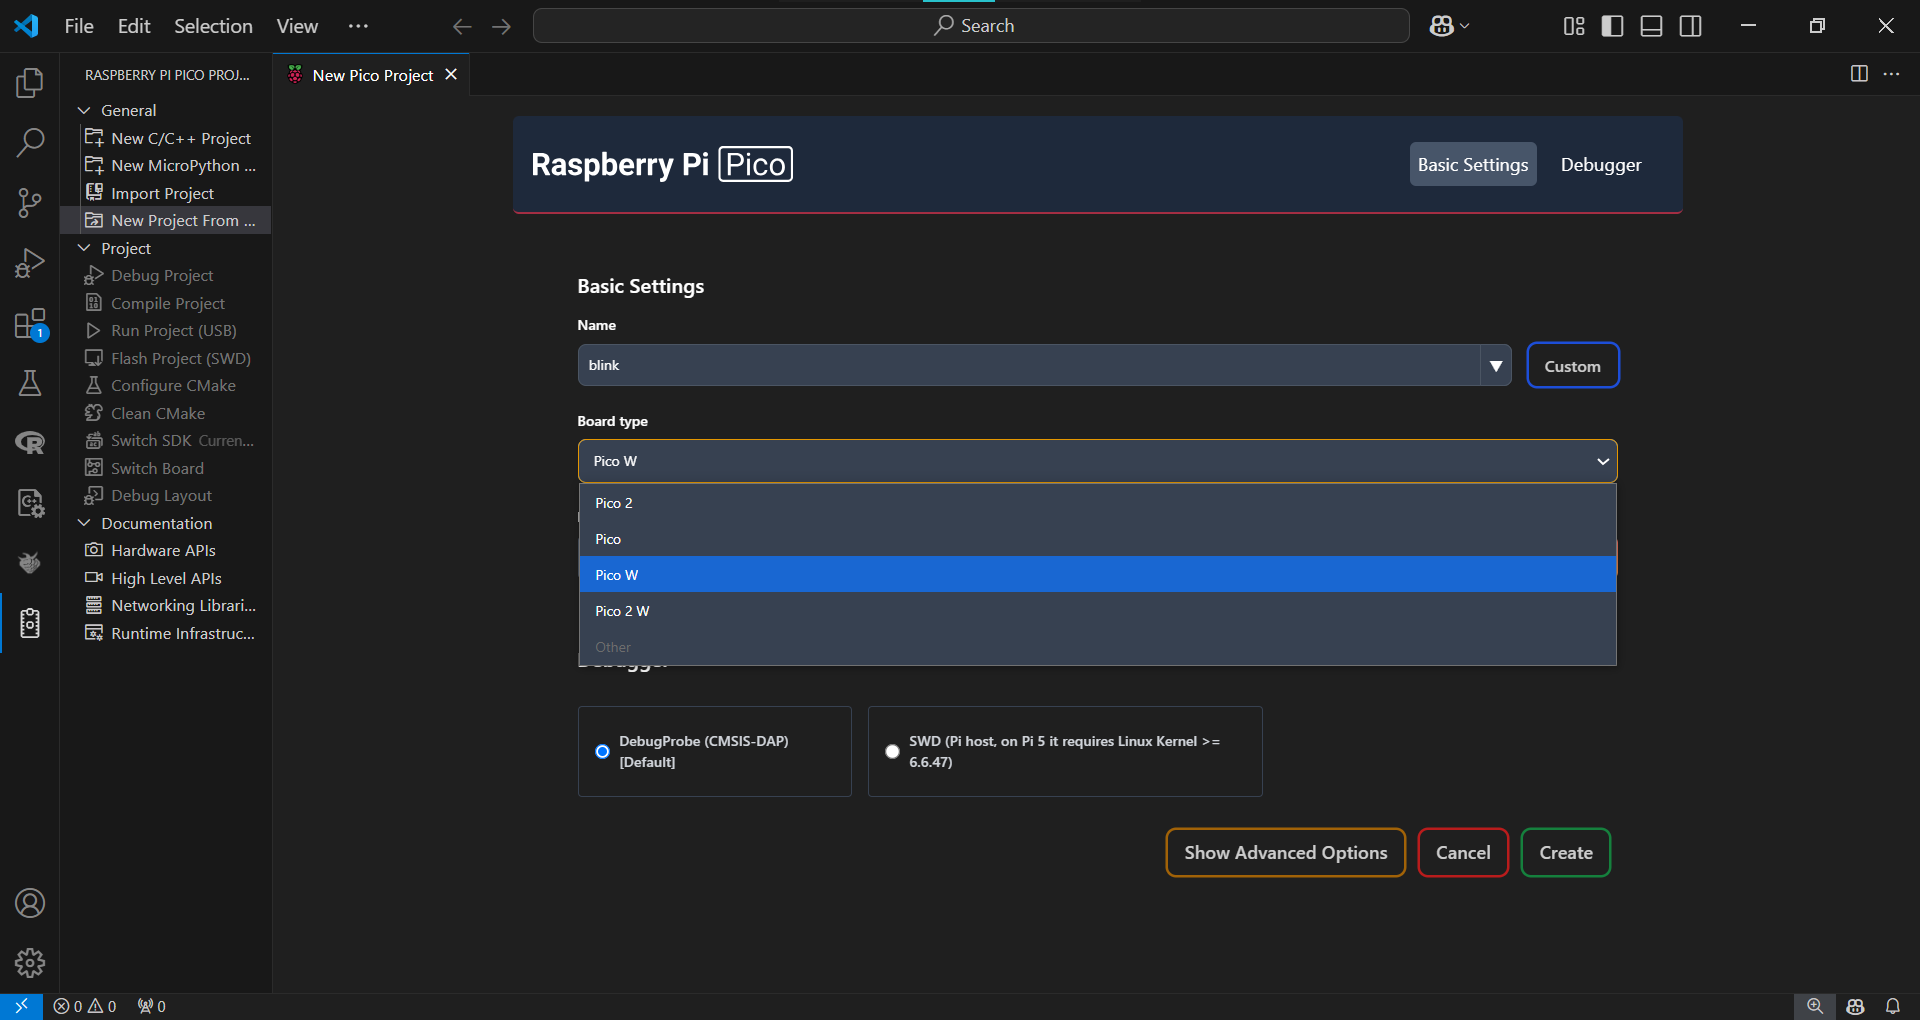Show more menu items via ellipsis
The image size is (1920, 1020).
(x=358, y=26)
